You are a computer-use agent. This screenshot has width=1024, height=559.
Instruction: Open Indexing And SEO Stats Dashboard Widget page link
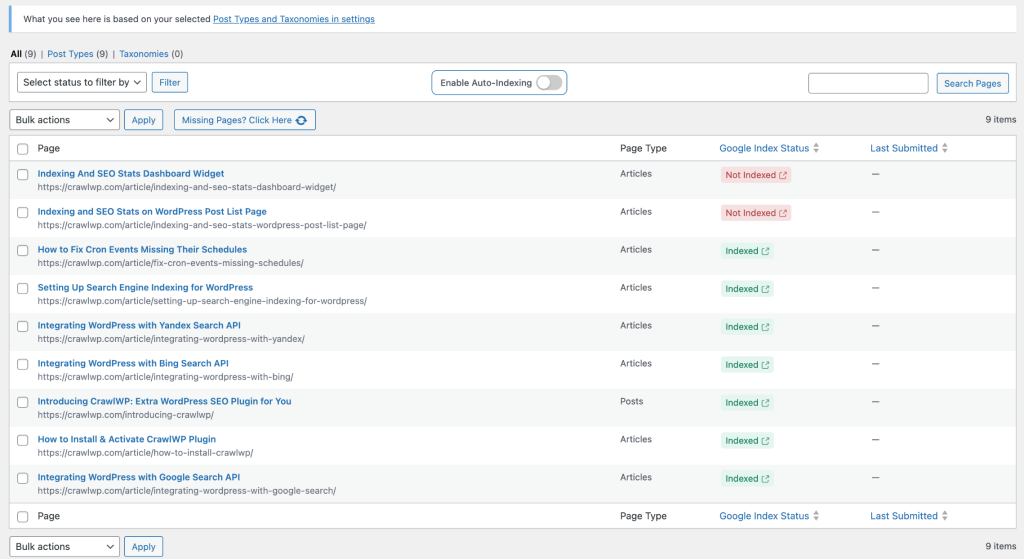click(x=131, y=174)
